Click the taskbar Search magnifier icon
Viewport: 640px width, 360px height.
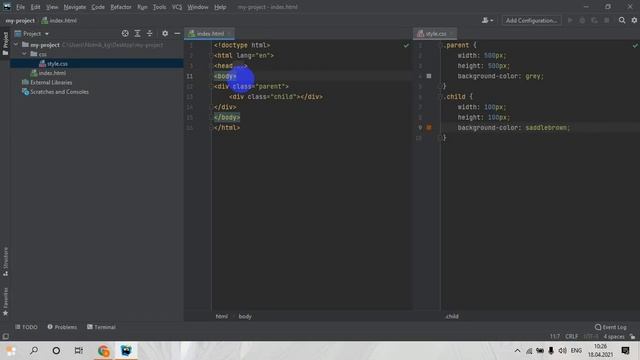click(x=34, y=351)
